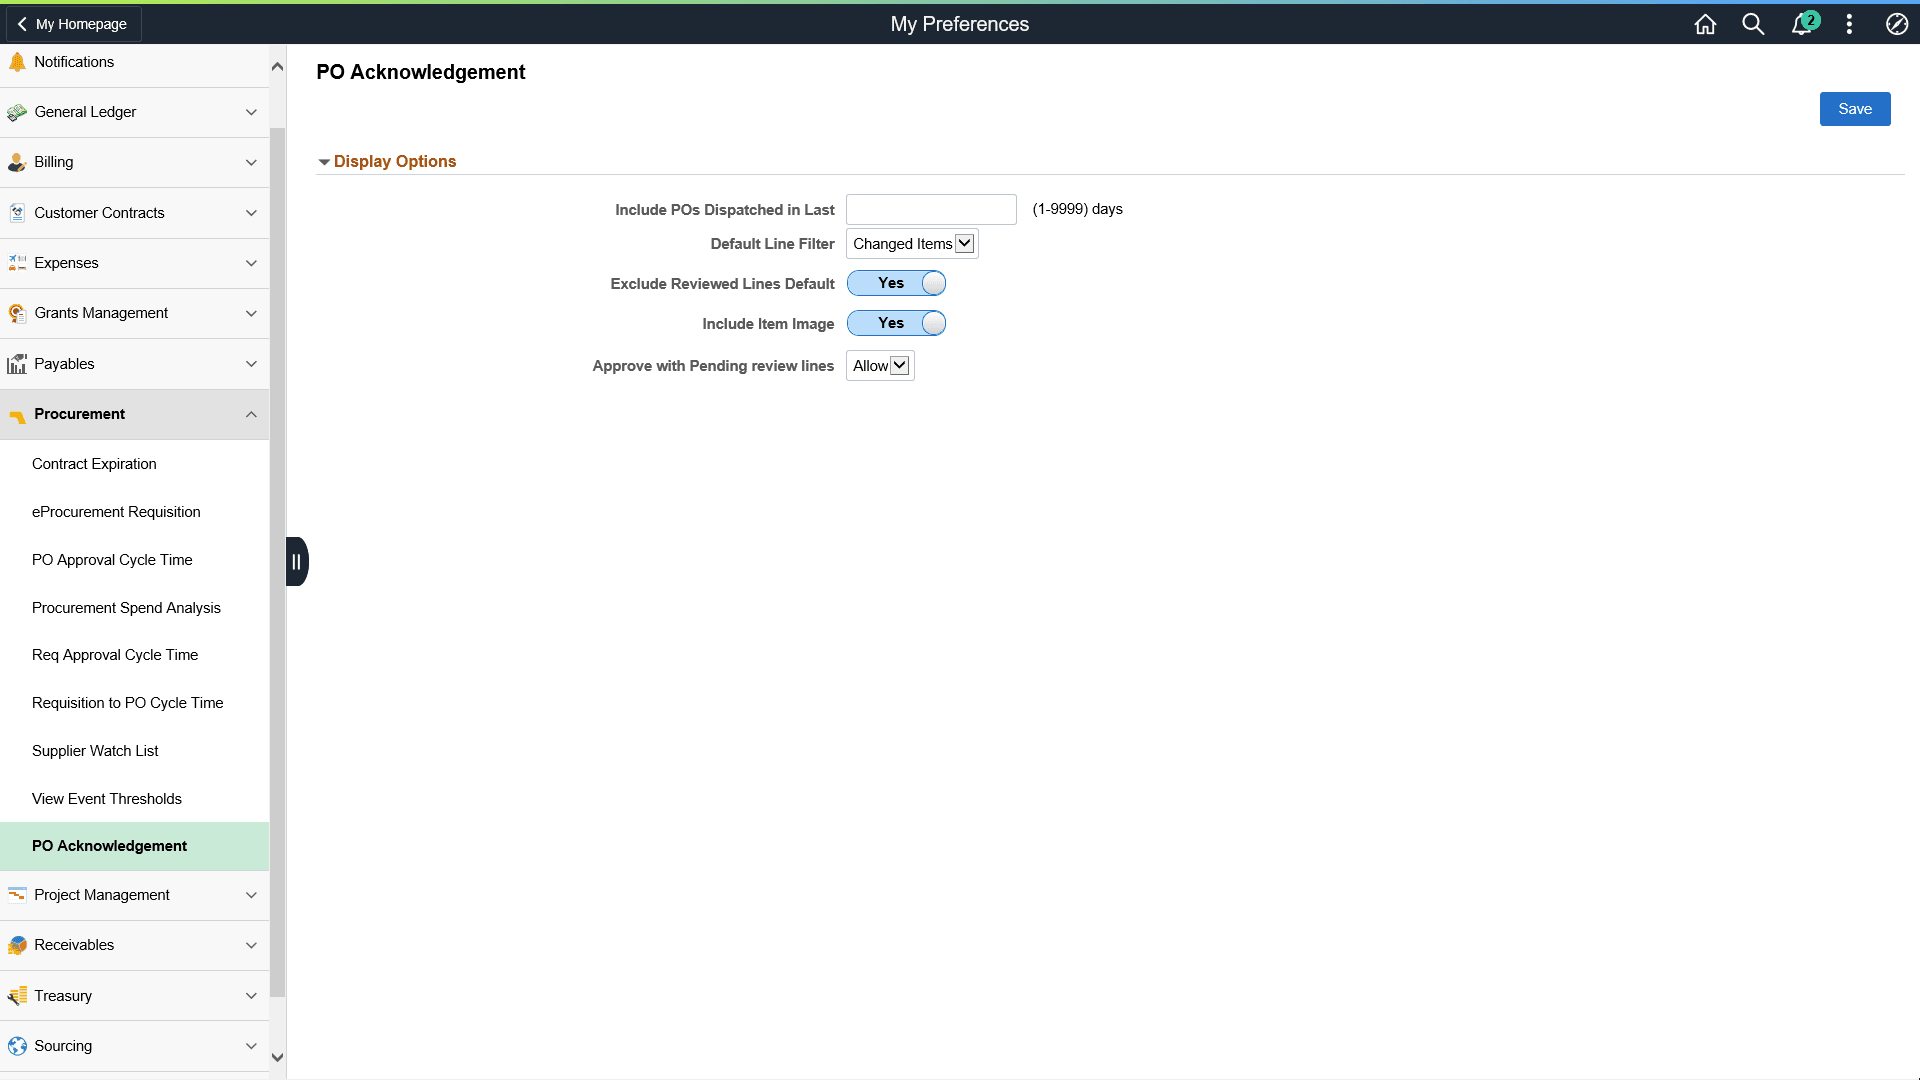The width and height of the screenshot is (1920, 1080).
Task: Switch off the Include Item Image toggle
Action: [896, 323]
